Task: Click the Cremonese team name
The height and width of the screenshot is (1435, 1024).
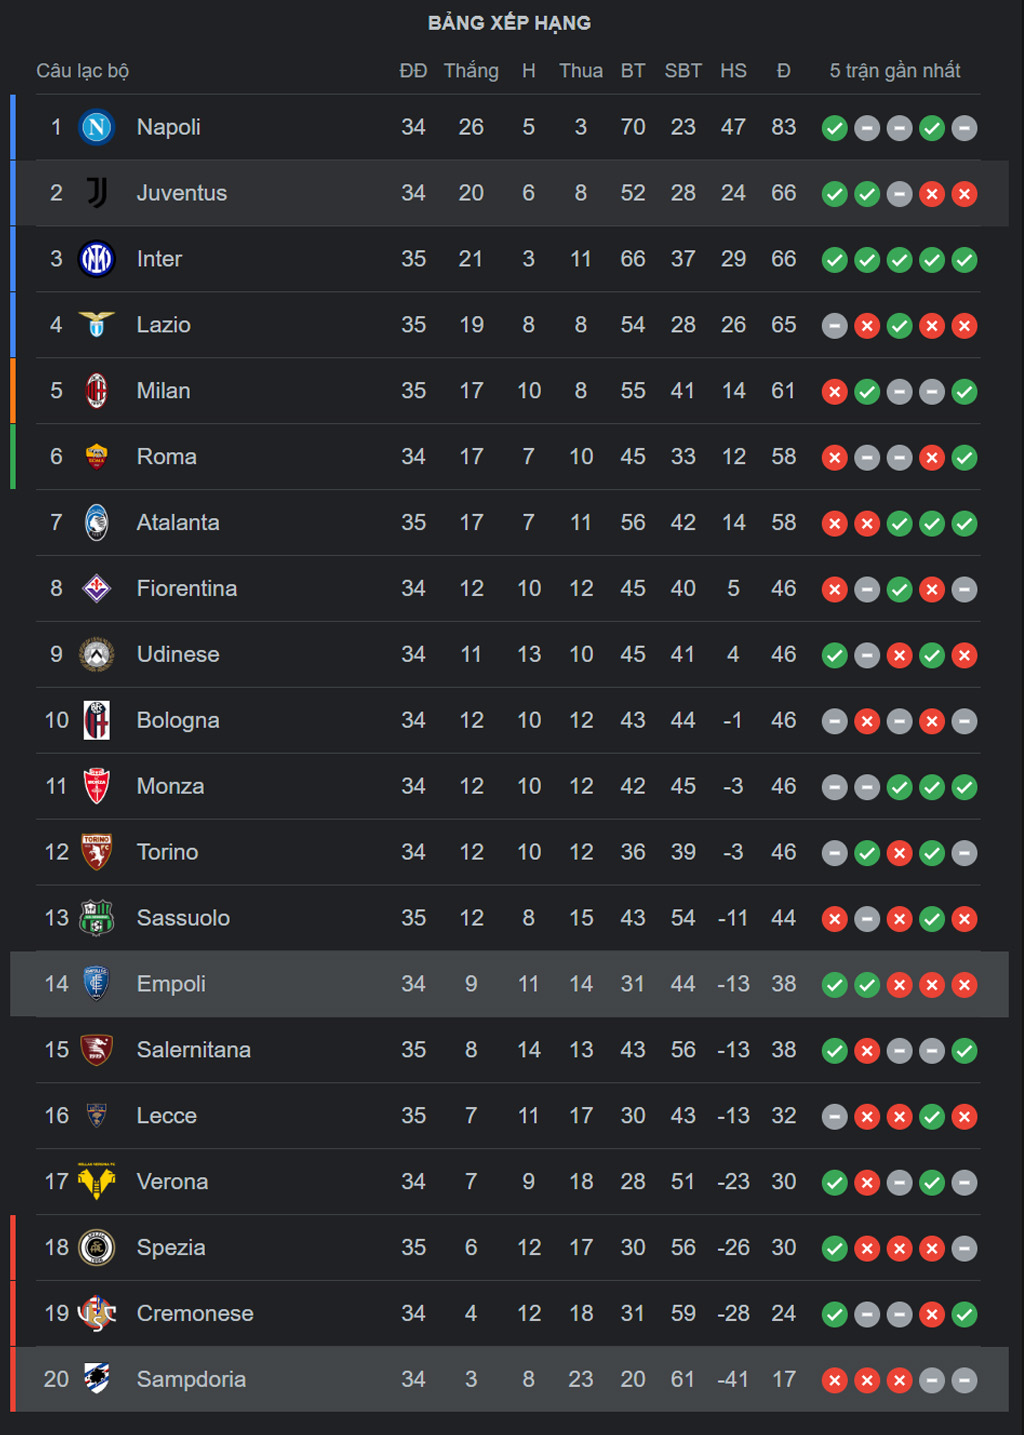Action: pyautogui.click(x=195, y=1313)
